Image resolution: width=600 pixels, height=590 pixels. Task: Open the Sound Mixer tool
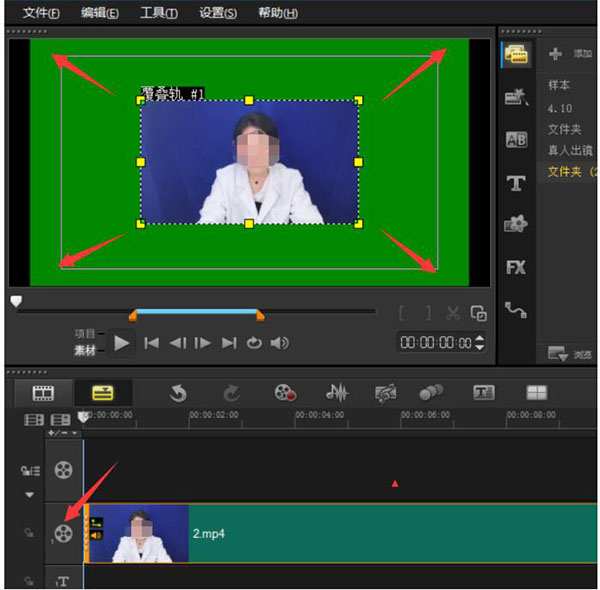pos(337,393)
